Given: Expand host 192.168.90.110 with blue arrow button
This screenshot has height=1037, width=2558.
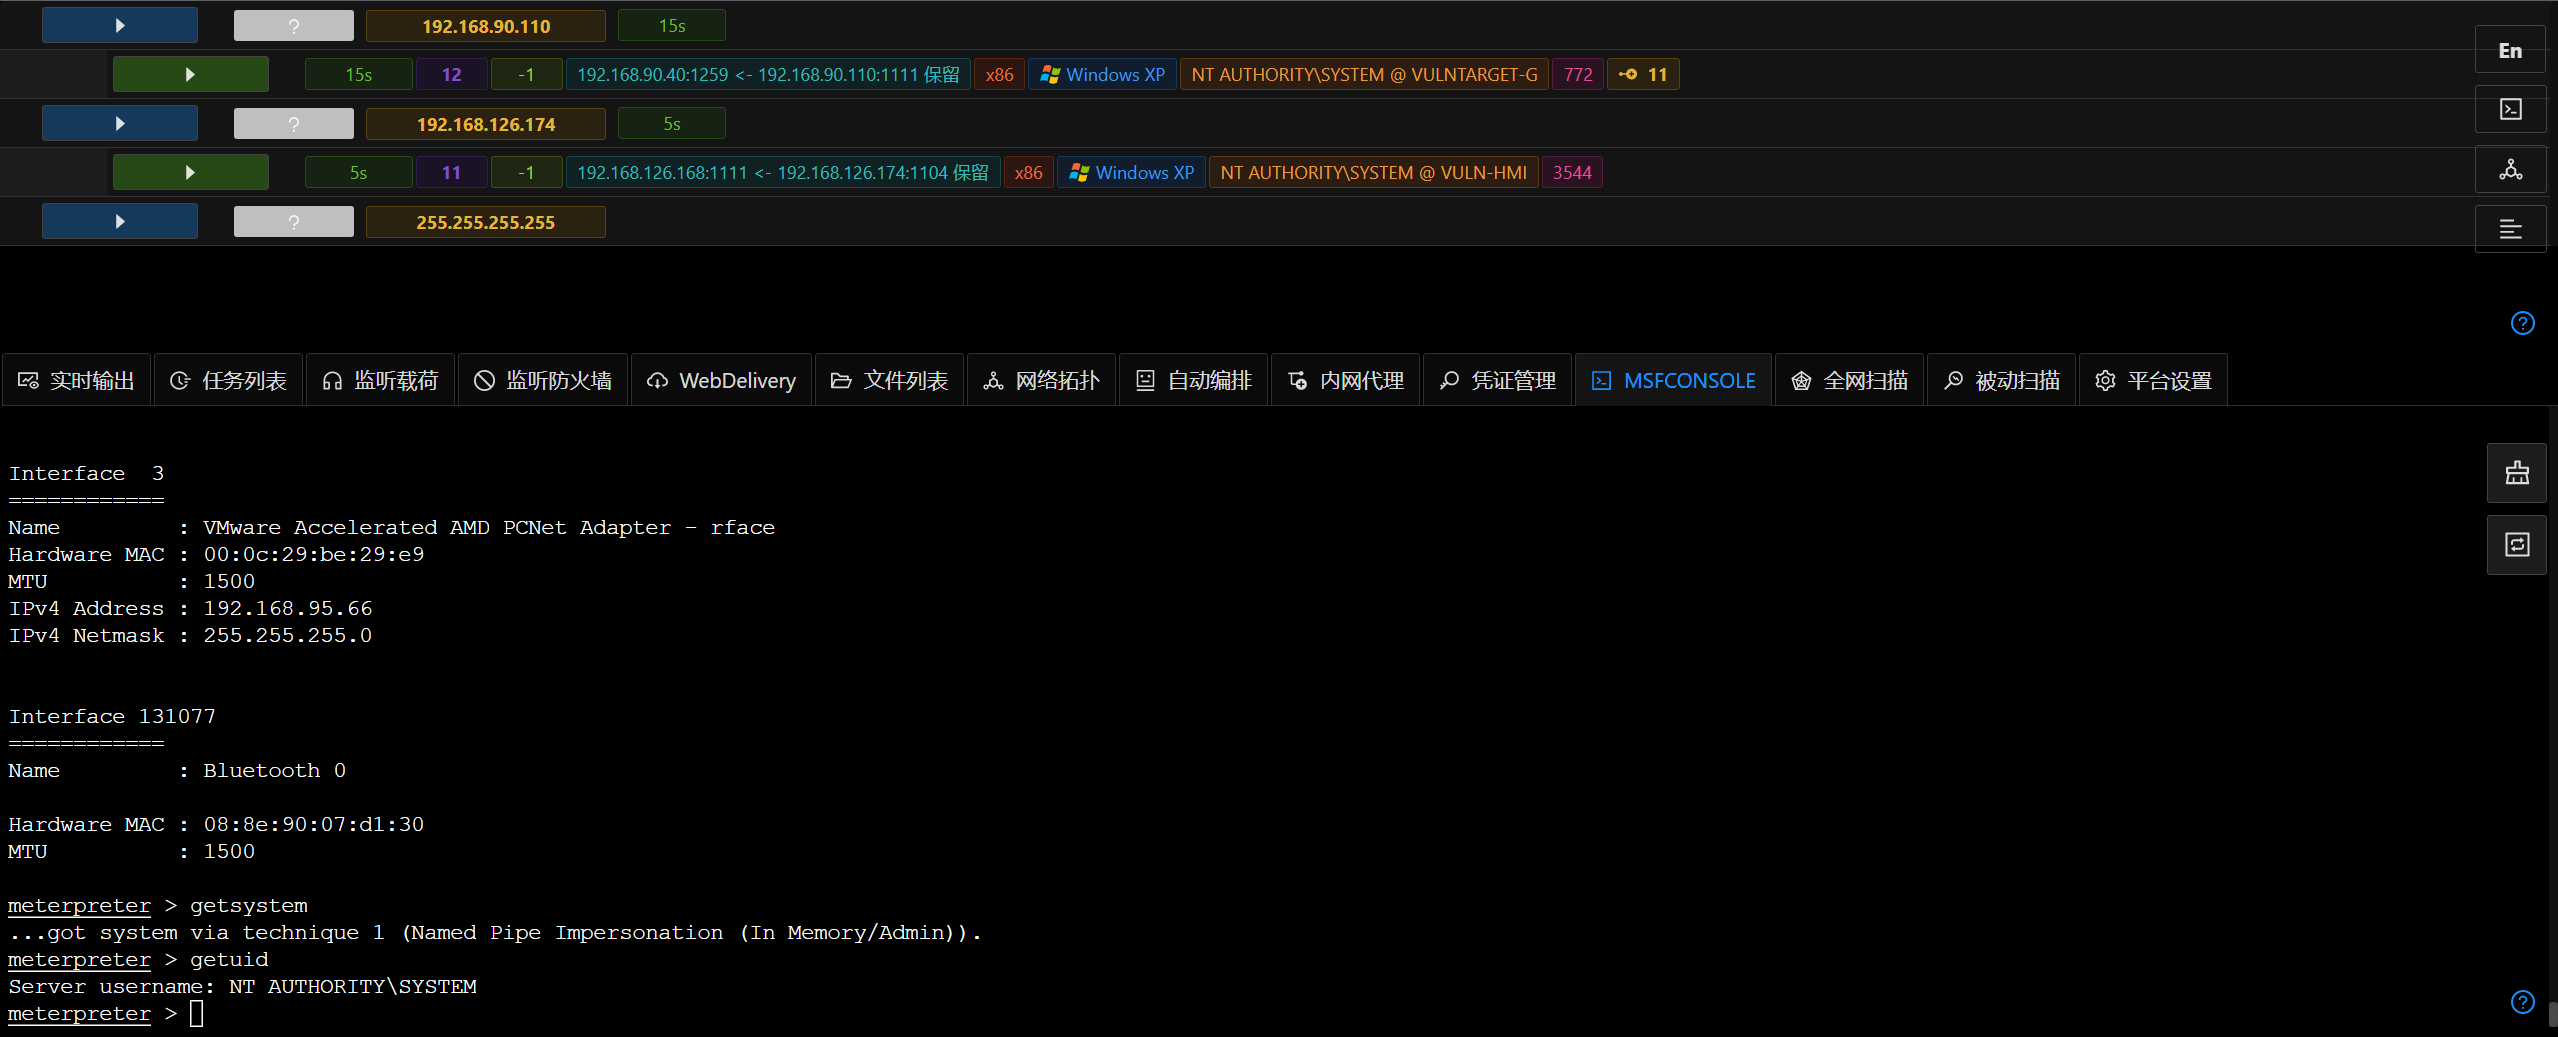Looking at the screenshot, I should pyautogui.click(x=120, y=25).
